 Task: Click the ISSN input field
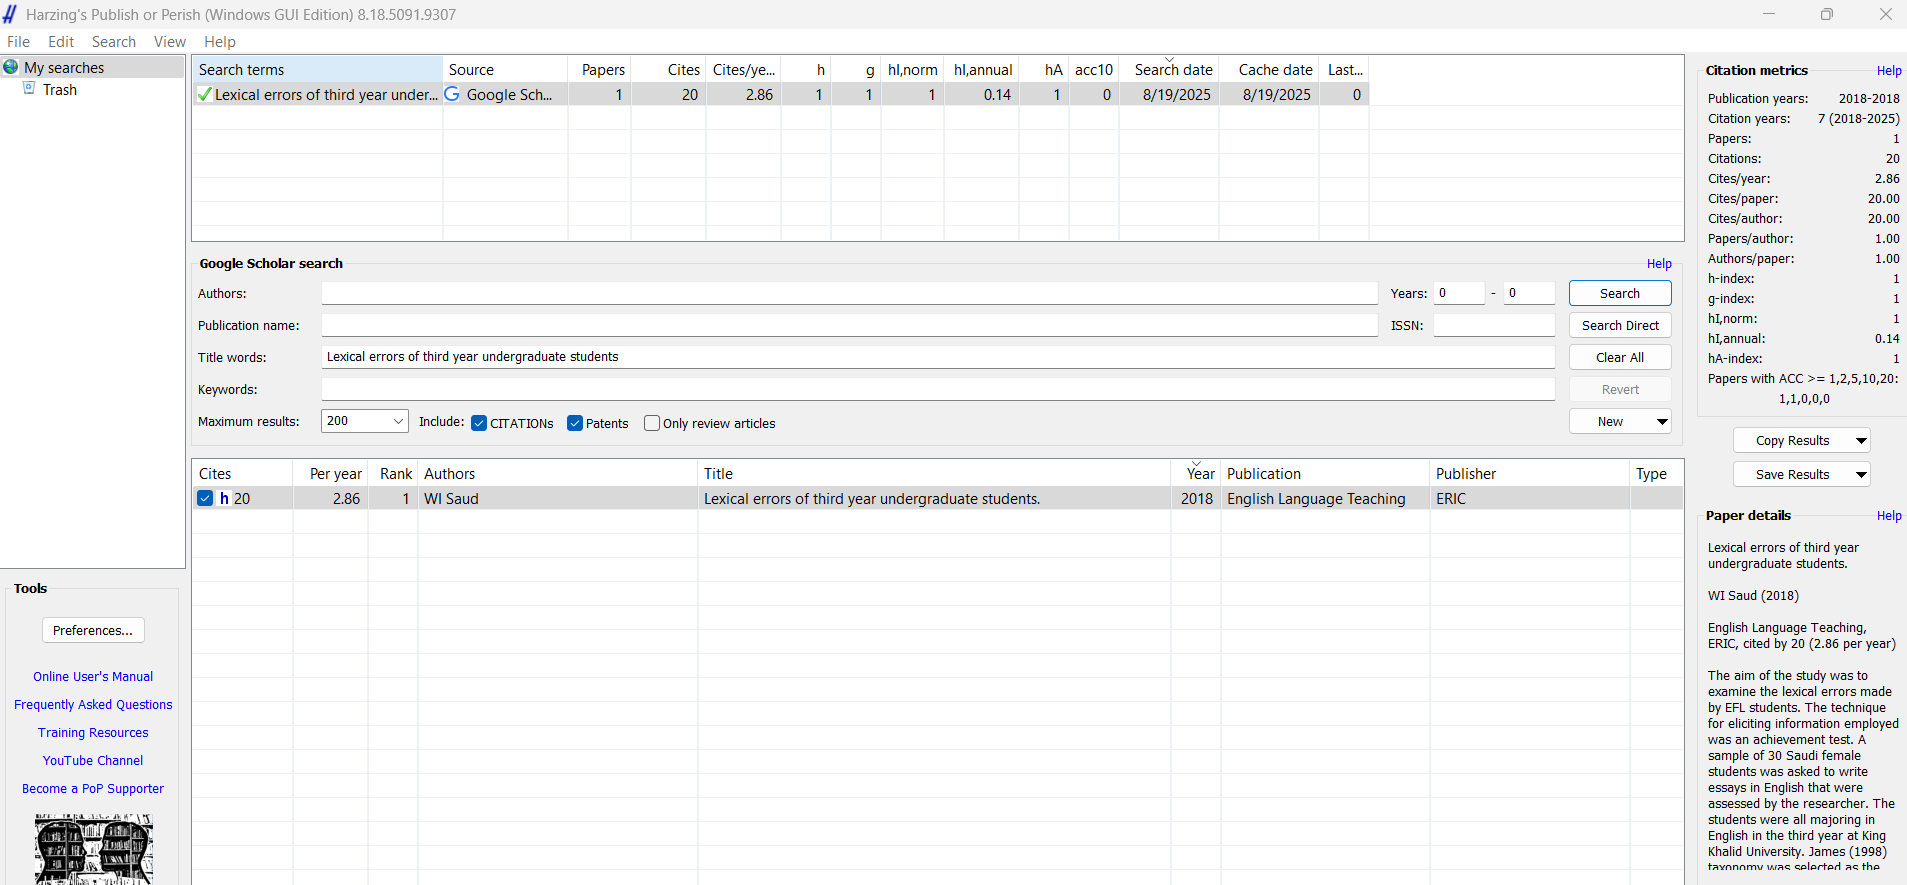(1494, 325)
